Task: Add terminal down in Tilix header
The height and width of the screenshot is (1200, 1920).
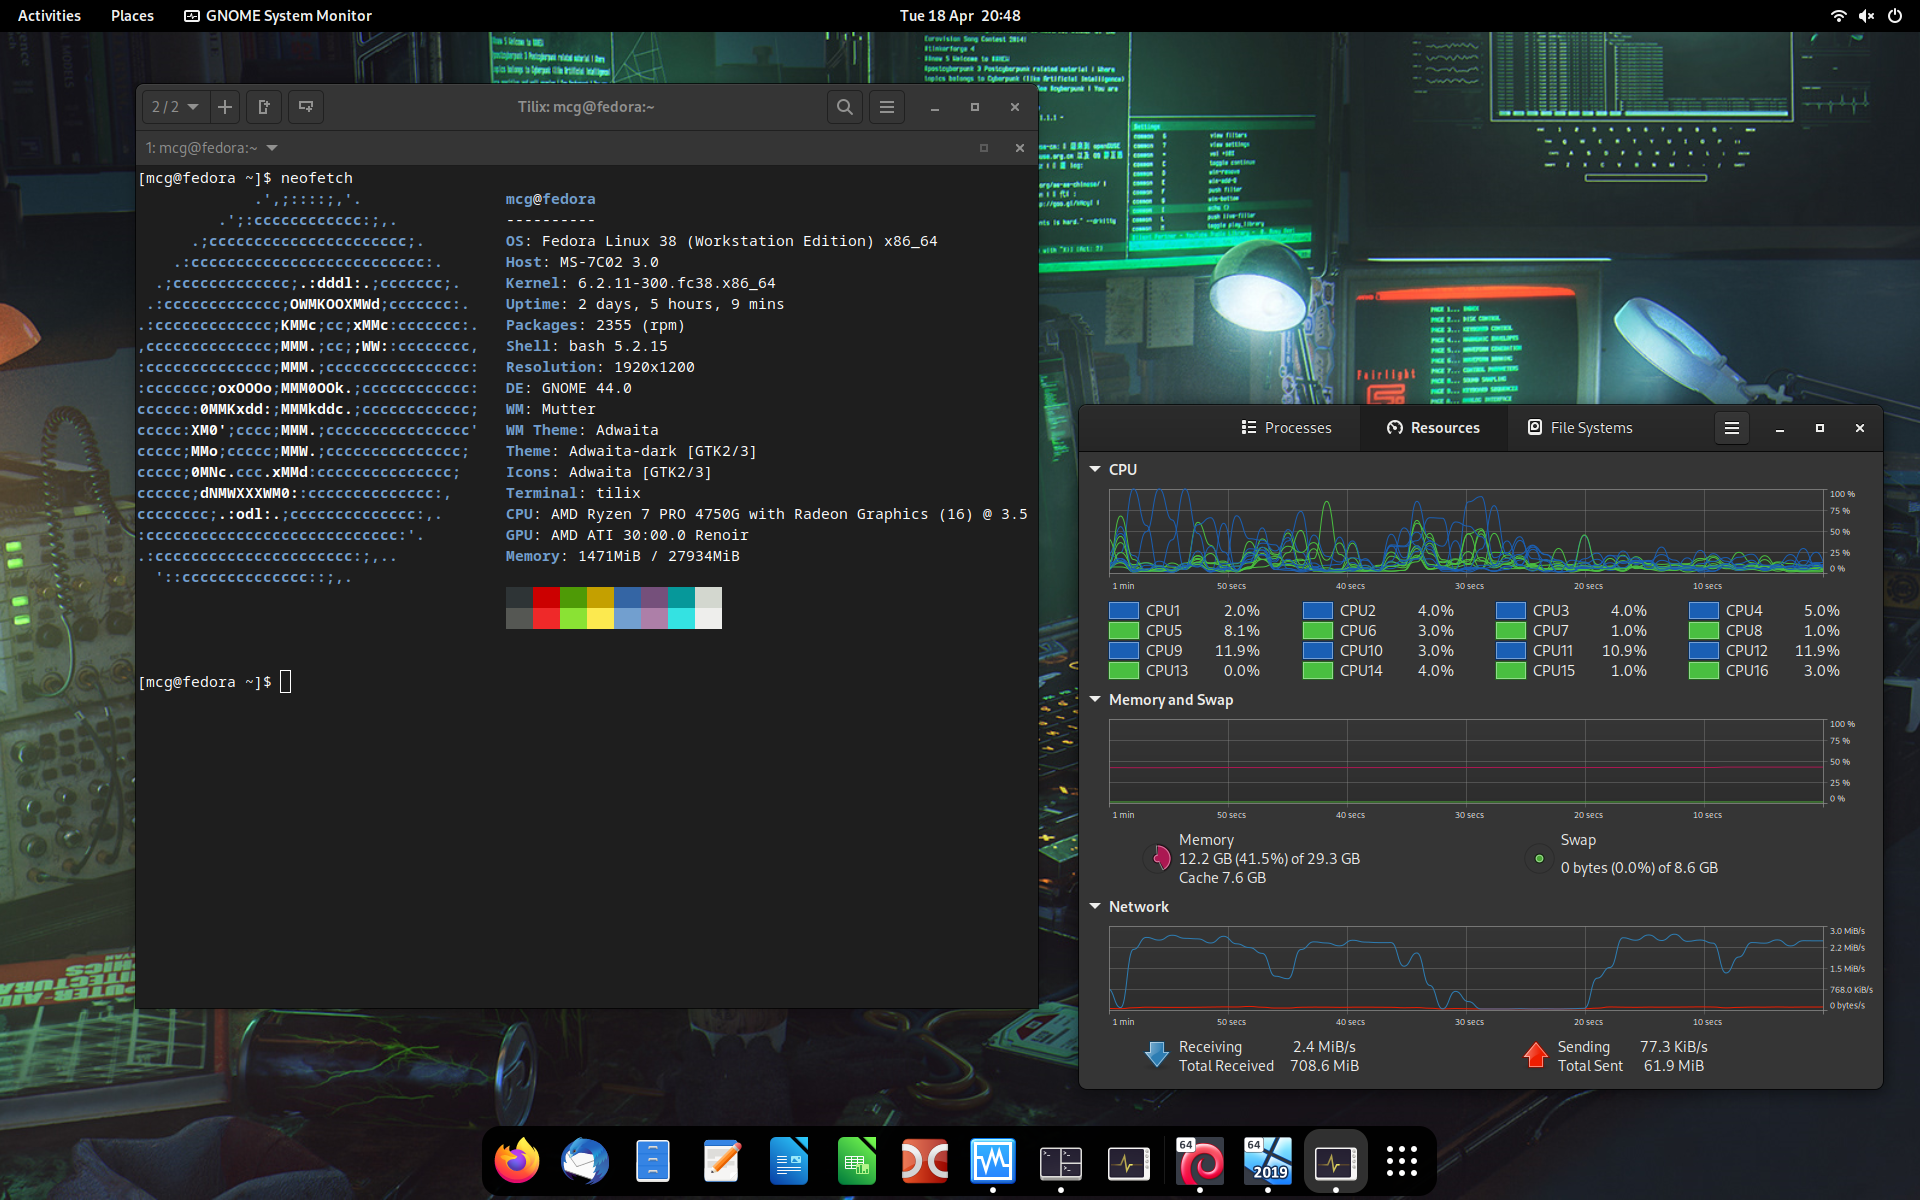Action: (306, 107)
